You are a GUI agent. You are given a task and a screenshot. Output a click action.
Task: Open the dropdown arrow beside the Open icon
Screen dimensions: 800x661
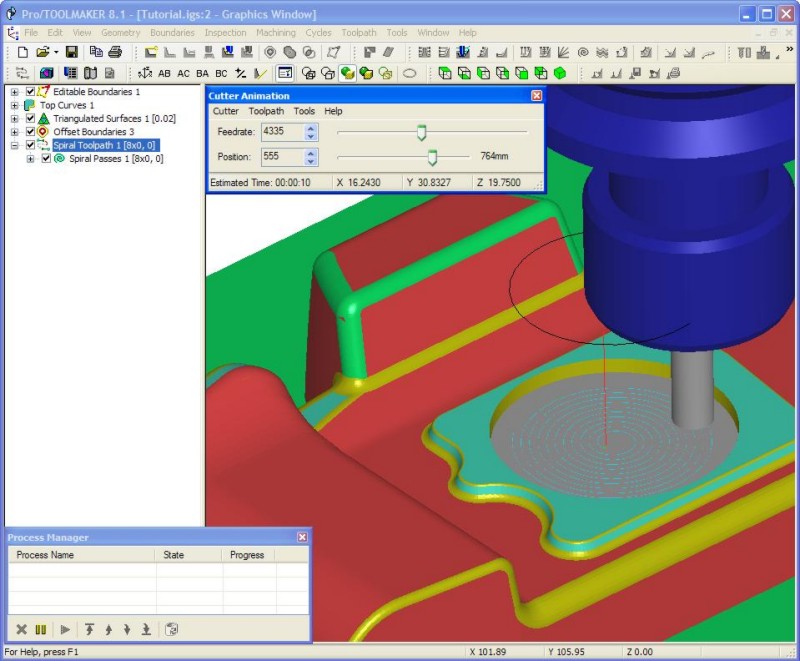(56, 52)
